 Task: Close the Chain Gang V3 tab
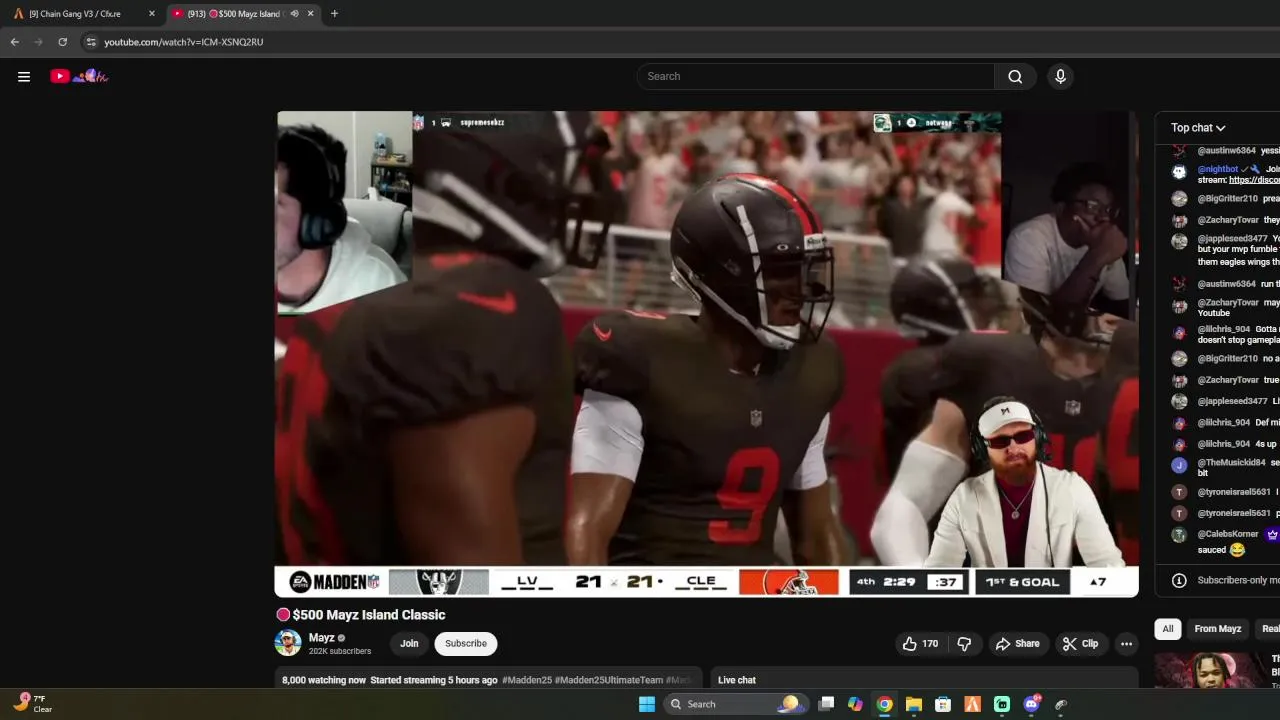click(152, 14)
